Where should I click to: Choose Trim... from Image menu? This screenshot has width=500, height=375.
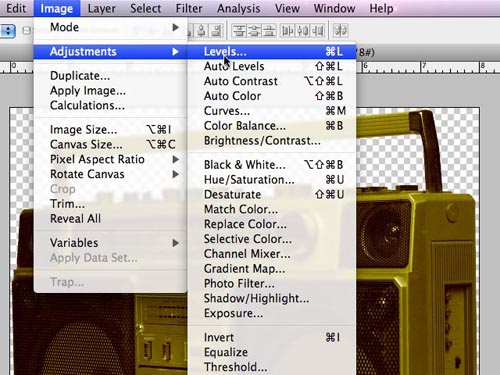111,204
